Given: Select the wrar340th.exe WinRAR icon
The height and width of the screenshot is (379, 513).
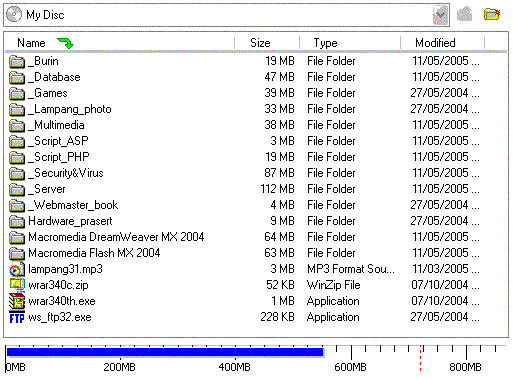Looking at the screenshot, I should 17,301.
